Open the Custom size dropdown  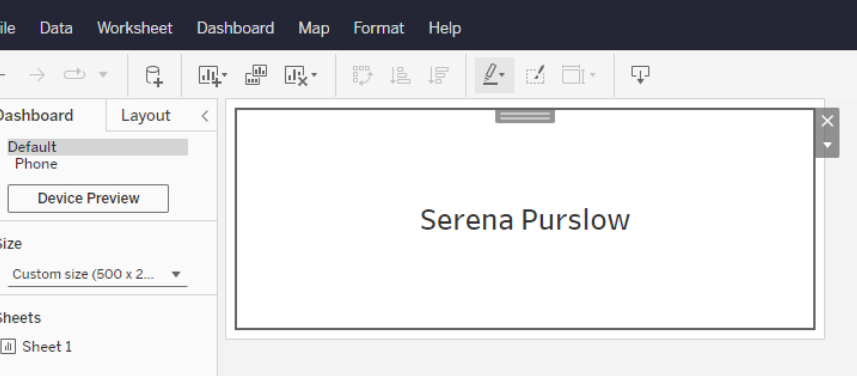[x=97, y=274]
